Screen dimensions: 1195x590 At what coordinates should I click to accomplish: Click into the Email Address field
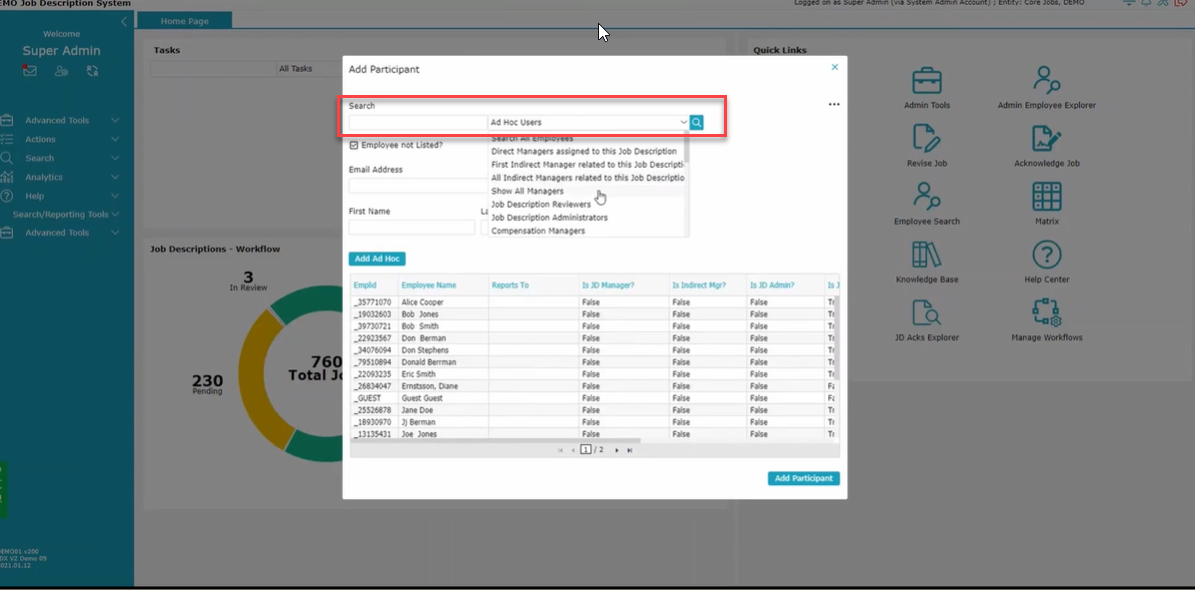coord(417,186)
